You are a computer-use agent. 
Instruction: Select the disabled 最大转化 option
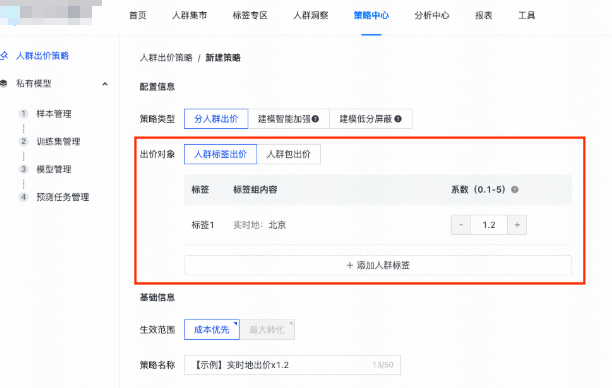click(267, 329)
